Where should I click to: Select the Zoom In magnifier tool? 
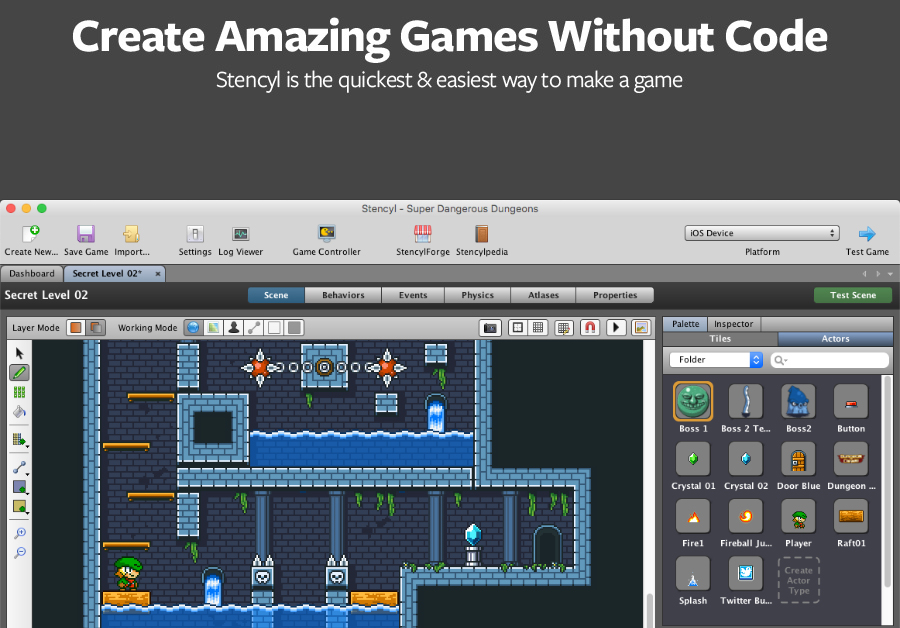[x=19, y=533]
